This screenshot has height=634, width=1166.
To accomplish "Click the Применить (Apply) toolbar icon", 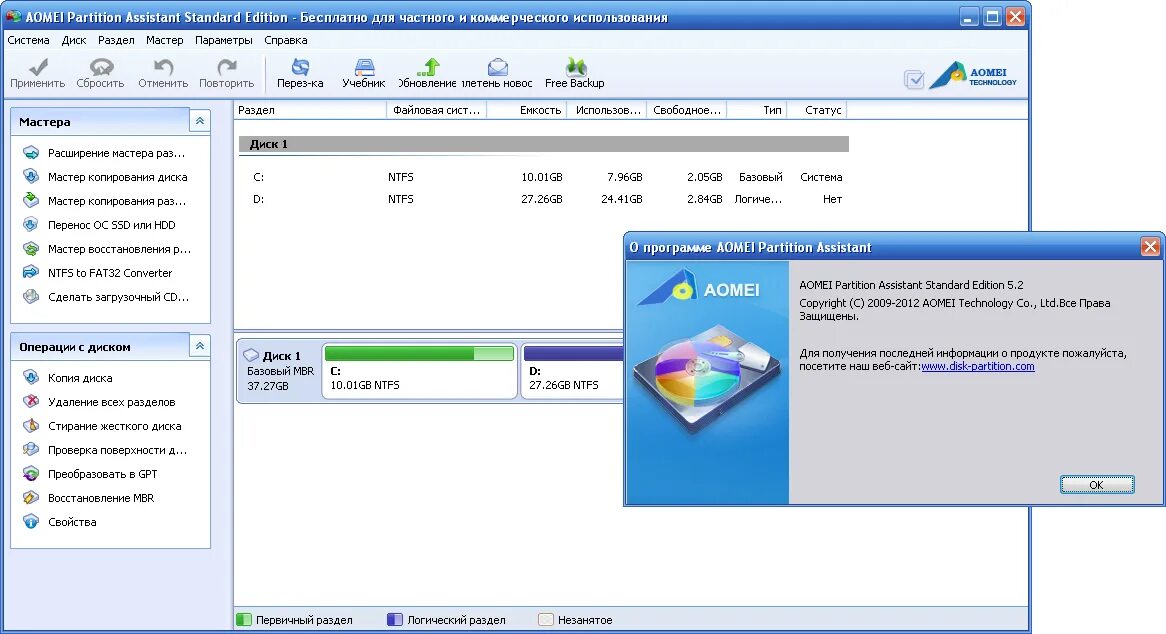I will (38, 68).
